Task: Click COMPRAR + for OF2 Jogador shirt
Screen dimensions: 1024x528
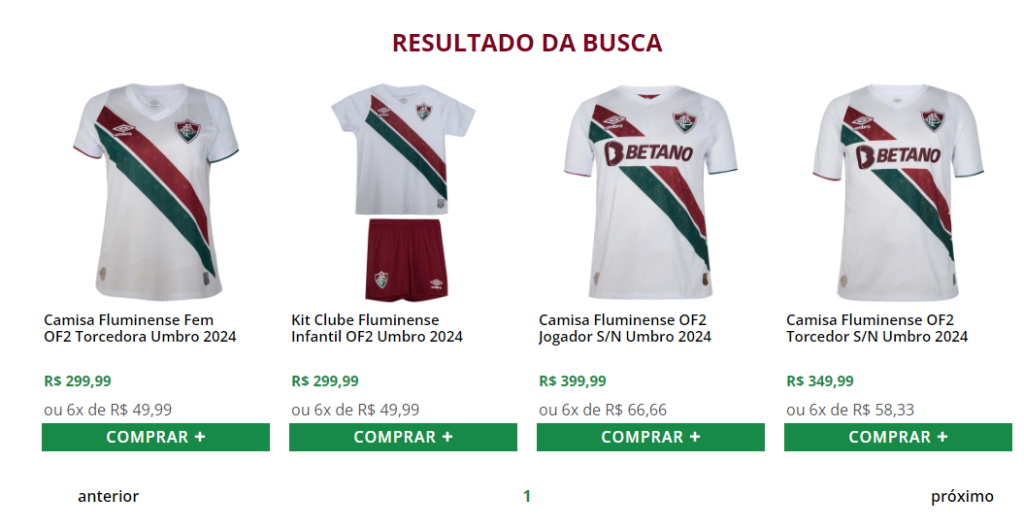Action: click(650, 437)
